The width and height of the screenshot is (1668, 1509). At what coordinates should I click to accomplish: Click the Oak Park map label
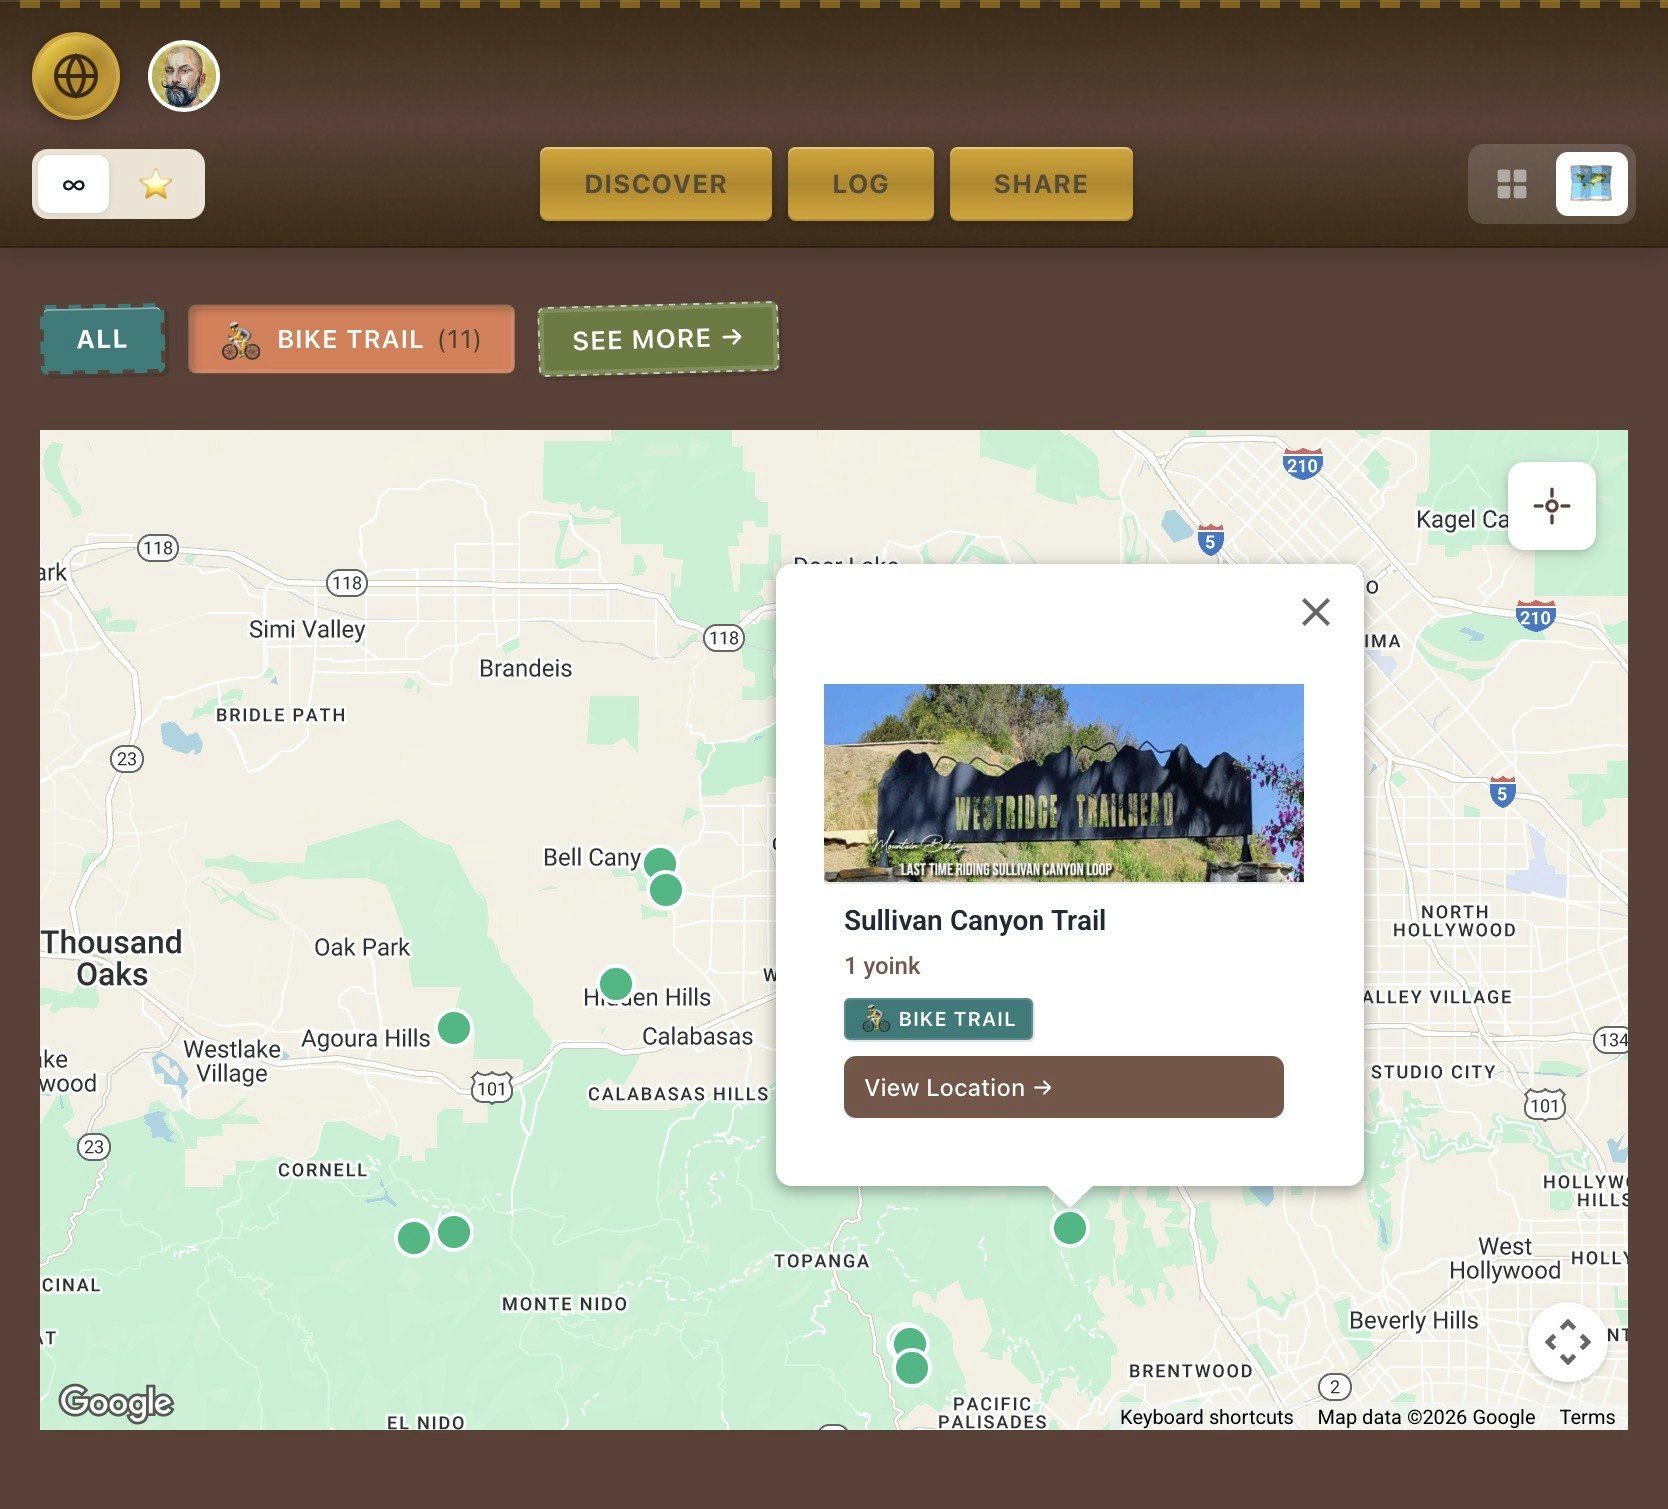tap(362, 947)
